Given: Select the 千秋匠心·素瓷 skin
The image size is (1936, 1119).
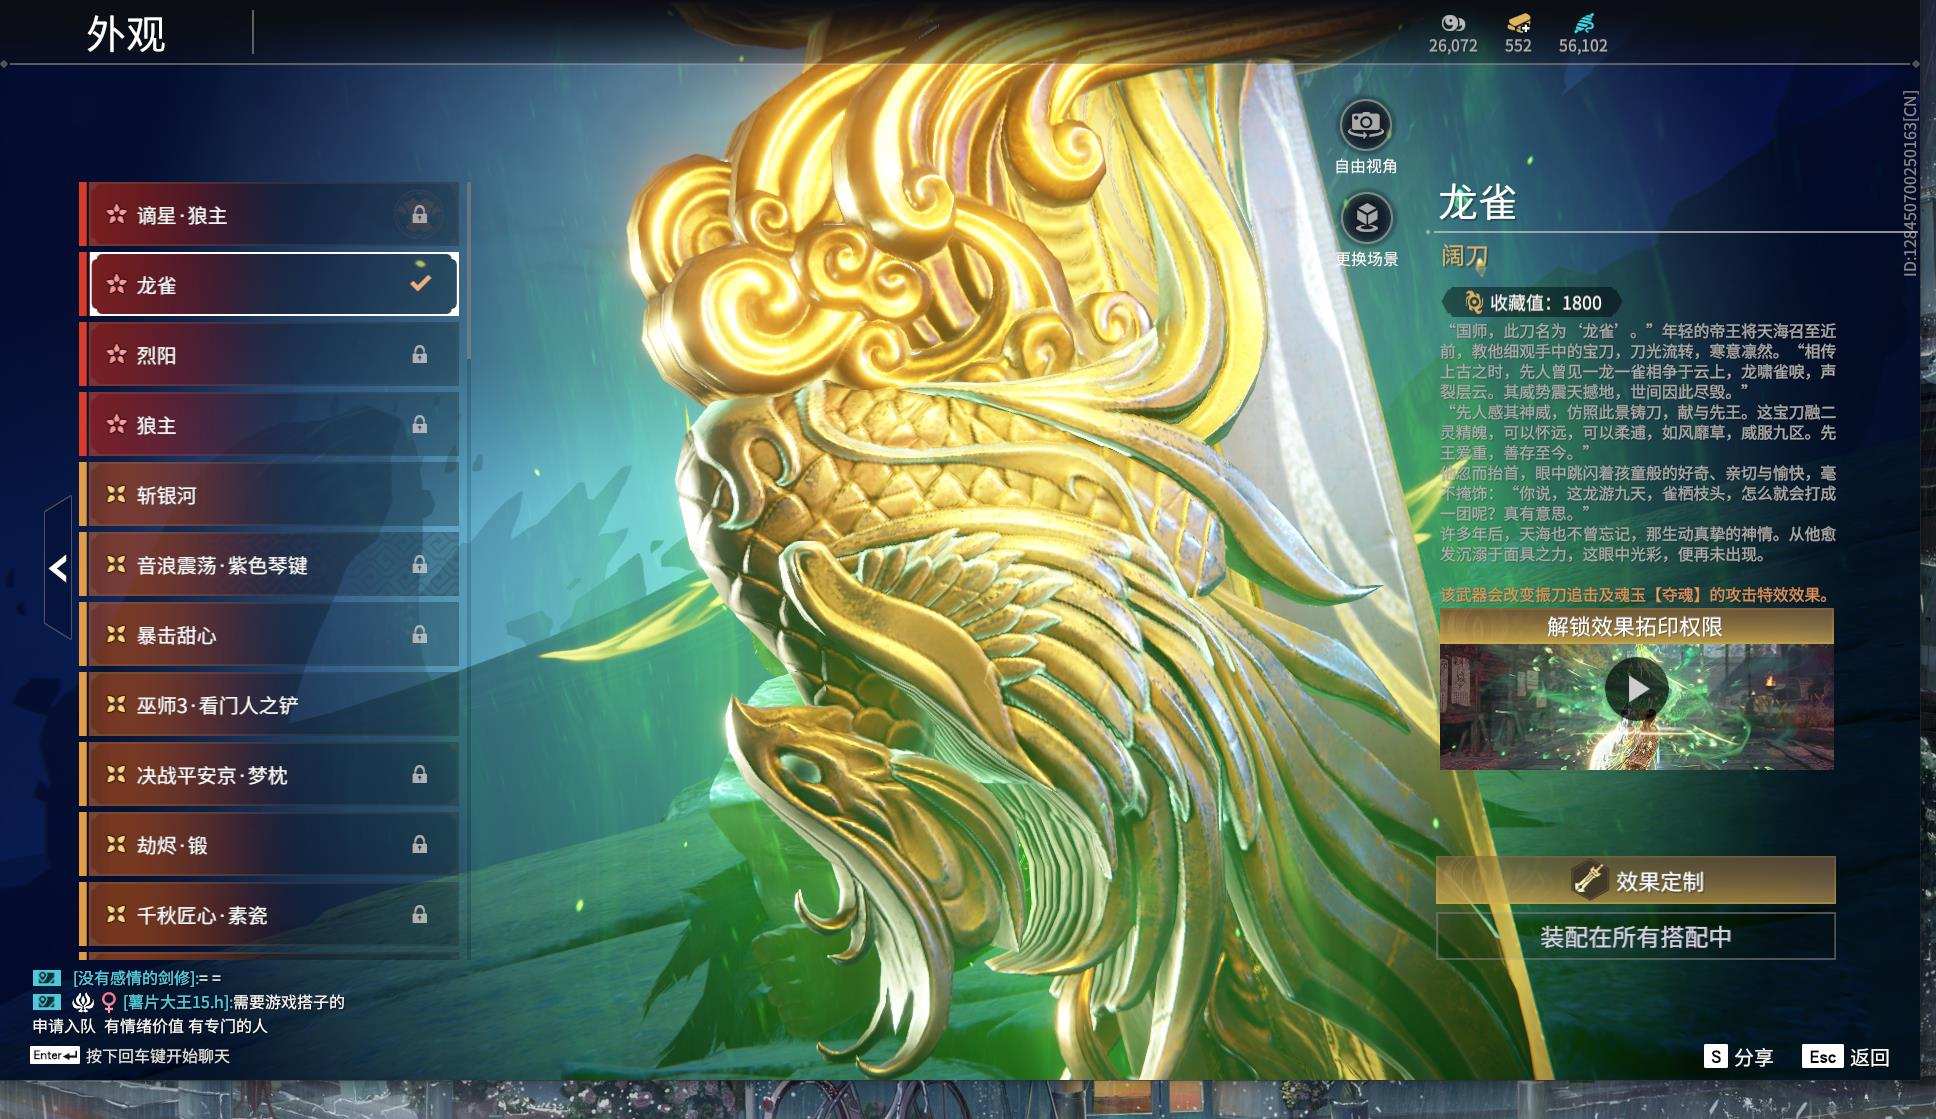Looking at the screenshot, I should [x=269, y=914].
